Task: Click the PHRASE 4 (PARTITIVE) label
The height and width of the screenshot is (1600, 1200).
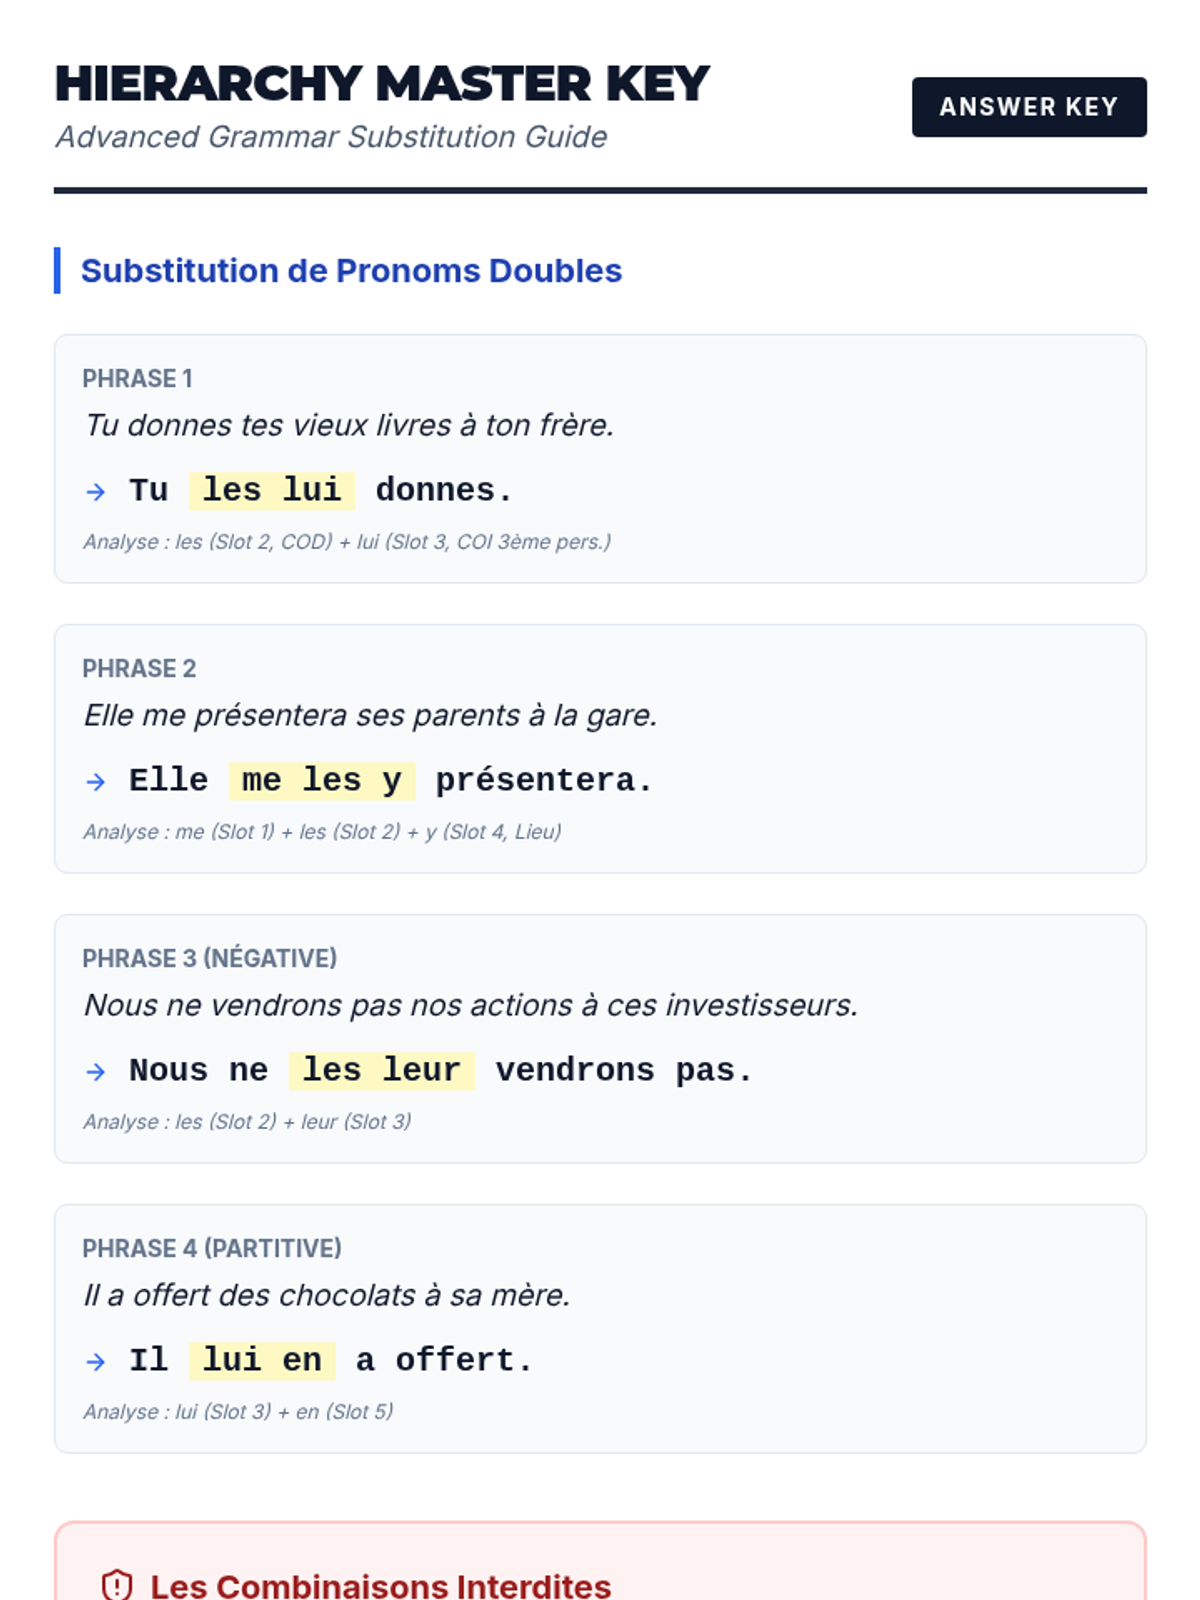Action: [x=211, y=1249]
